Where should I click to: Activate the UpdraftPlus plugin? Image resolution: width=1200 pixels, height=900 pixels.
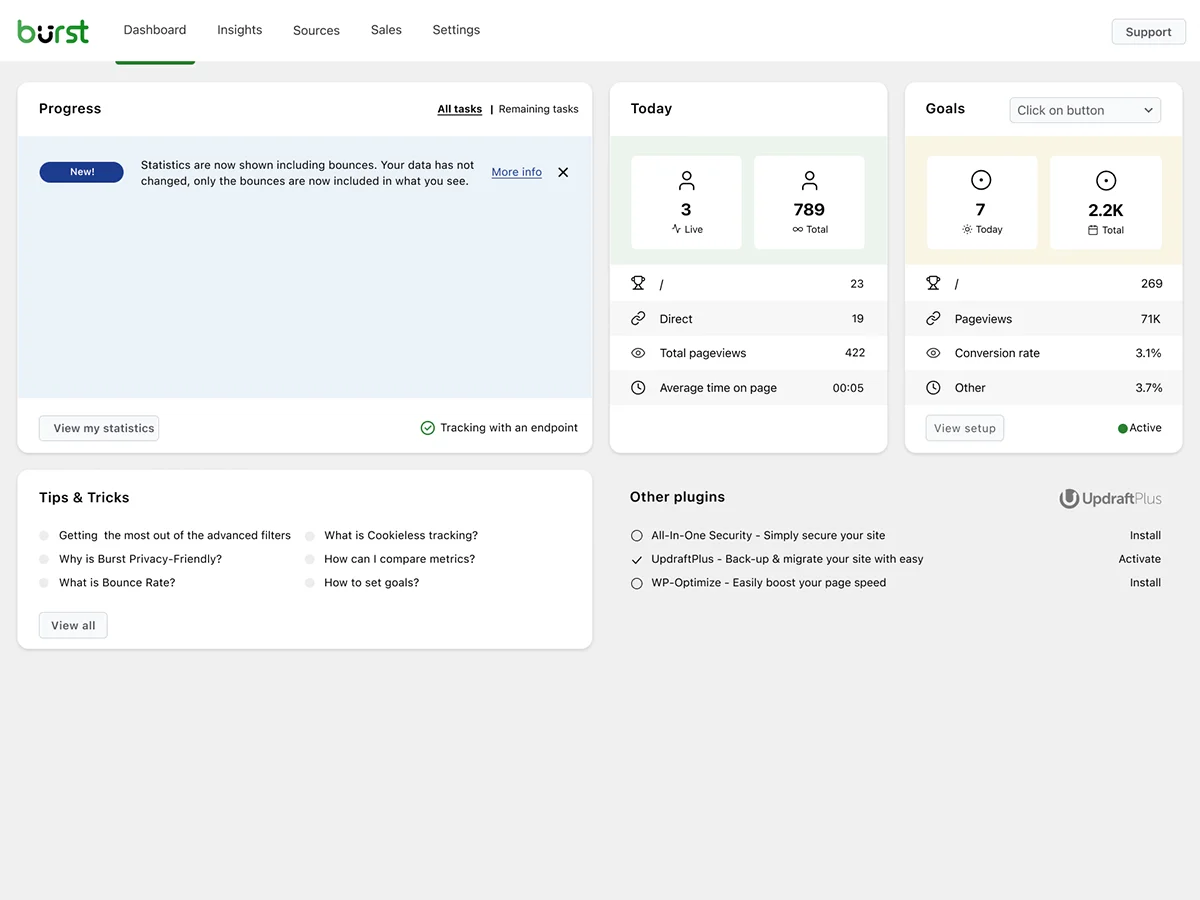pyautogui.click(x=1140, y=559)
